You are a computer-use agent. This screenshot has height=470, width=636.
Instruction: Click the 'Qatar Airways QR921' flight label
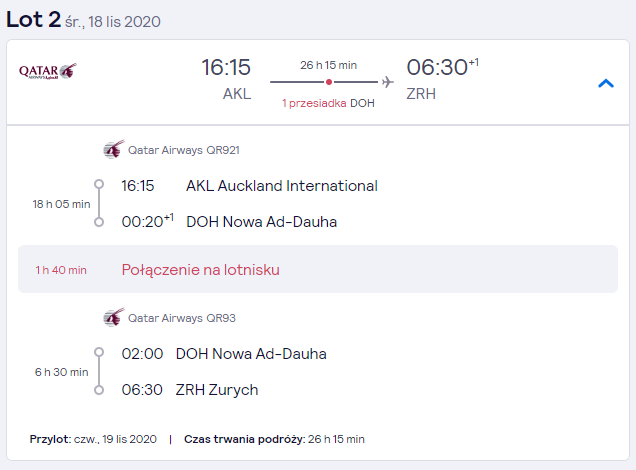[184, 150]
